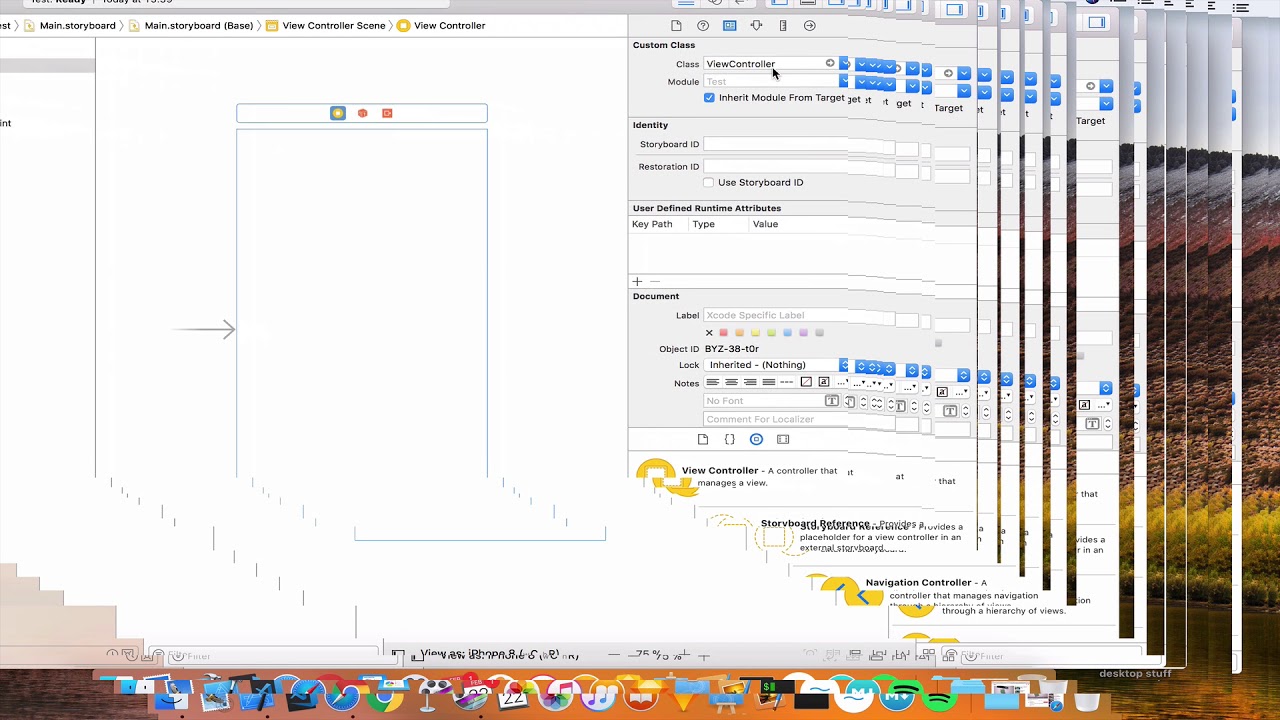Viewport: 1280px width, 720px height.
Task: Click the Xcode Specific Label field
Action: (x=775, y=315)
